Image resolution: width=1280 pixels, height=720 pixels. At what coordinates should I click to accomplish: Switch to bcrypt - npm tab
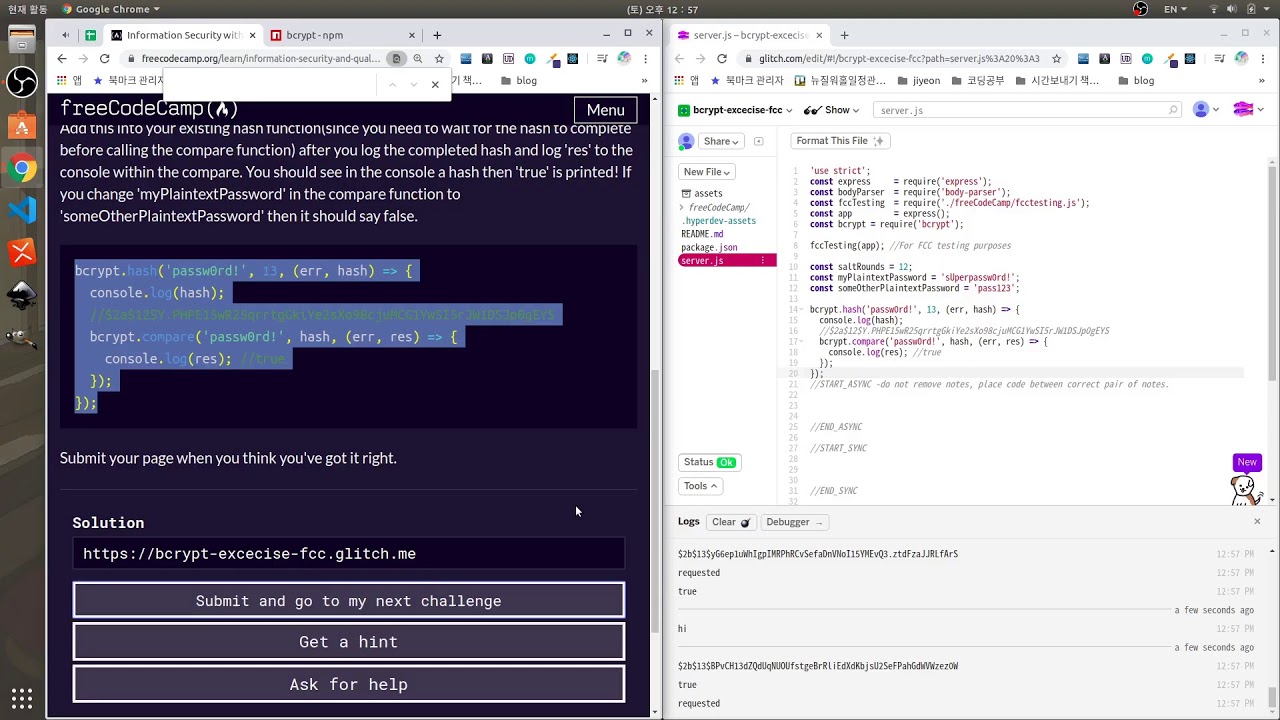[x=341, y=35]
